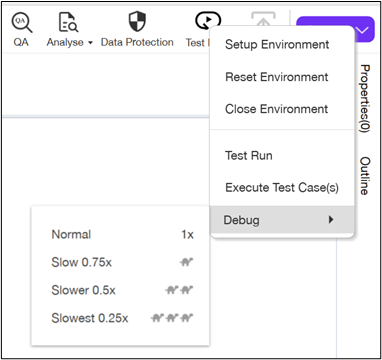Select the double turtle Slower icon

click(179, 290)
